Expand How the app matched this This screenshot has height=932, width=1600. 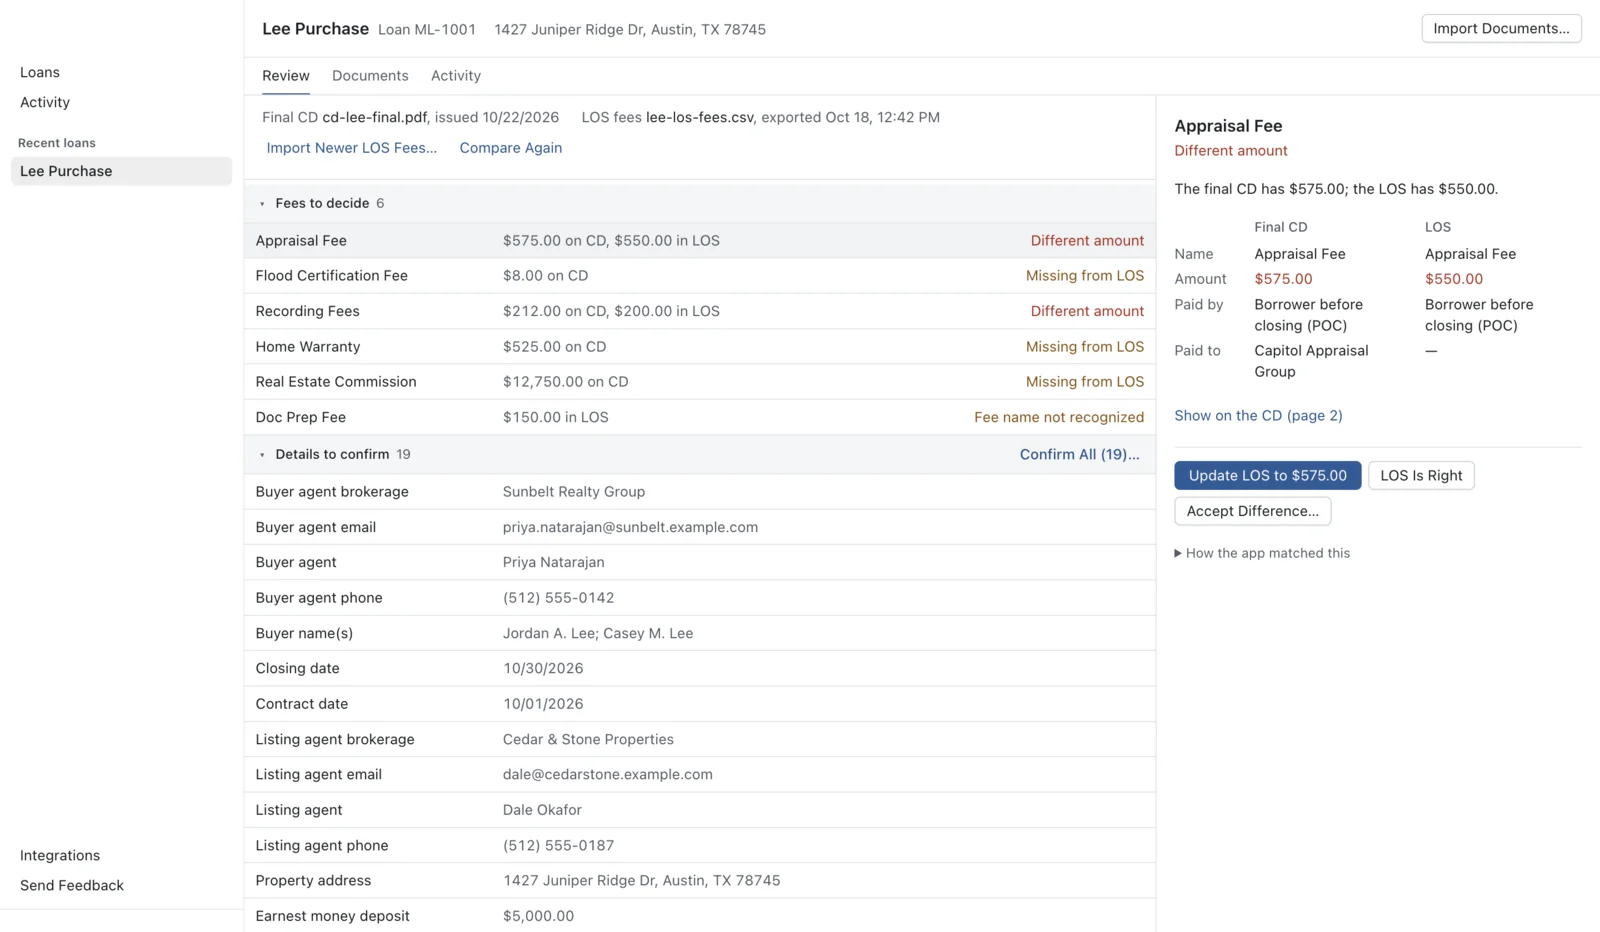click(x=1262, y=553)
